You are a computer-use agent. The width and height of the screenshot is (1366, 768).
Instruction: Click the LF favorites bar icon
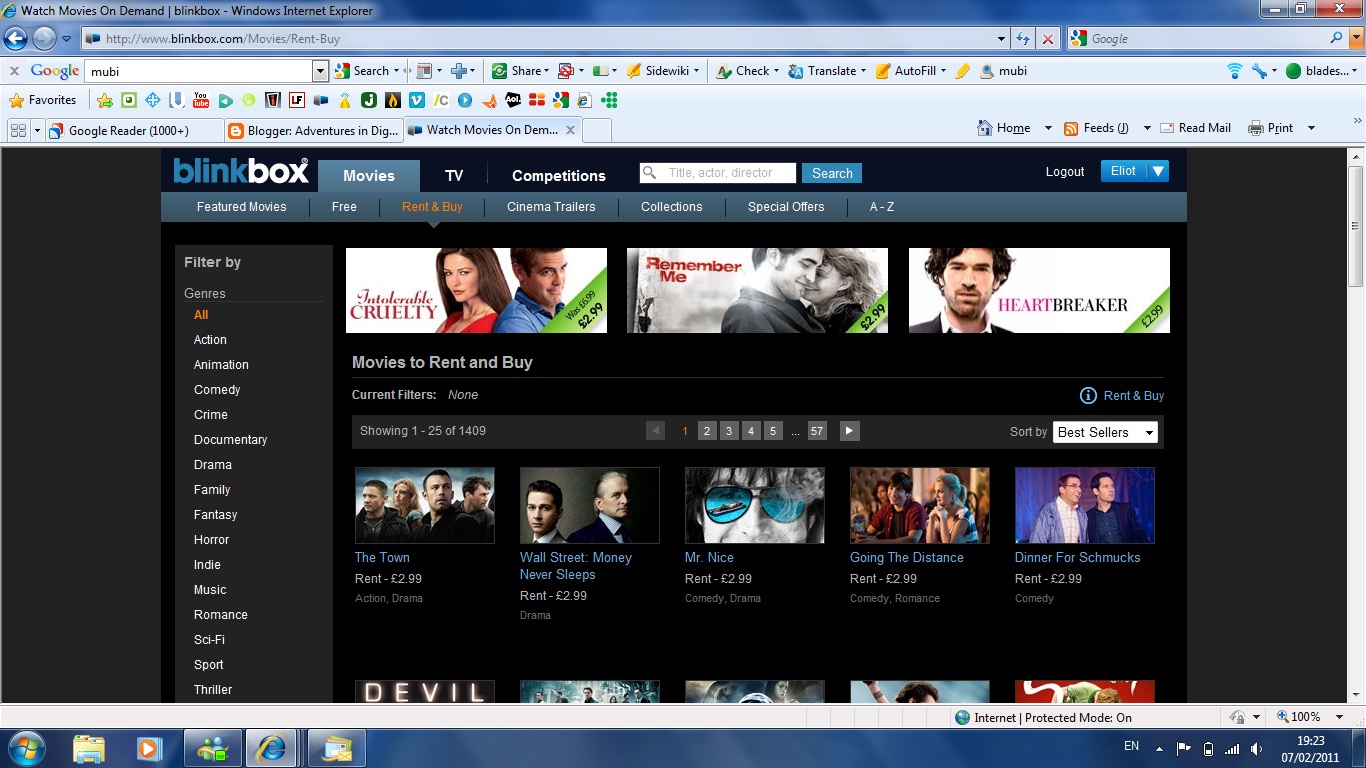pos(297,100)
